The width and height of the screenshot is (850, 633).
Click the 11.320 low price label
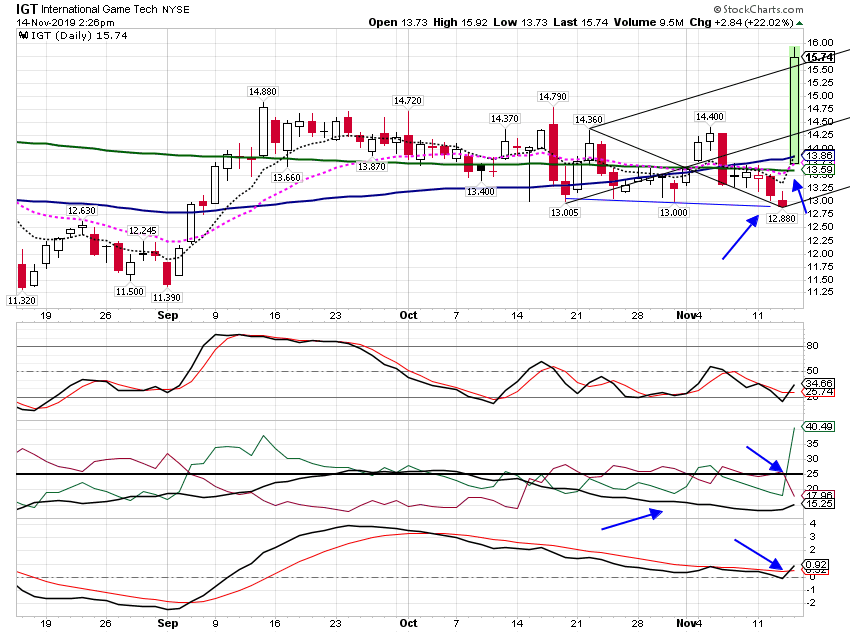(x=22, y=300)
